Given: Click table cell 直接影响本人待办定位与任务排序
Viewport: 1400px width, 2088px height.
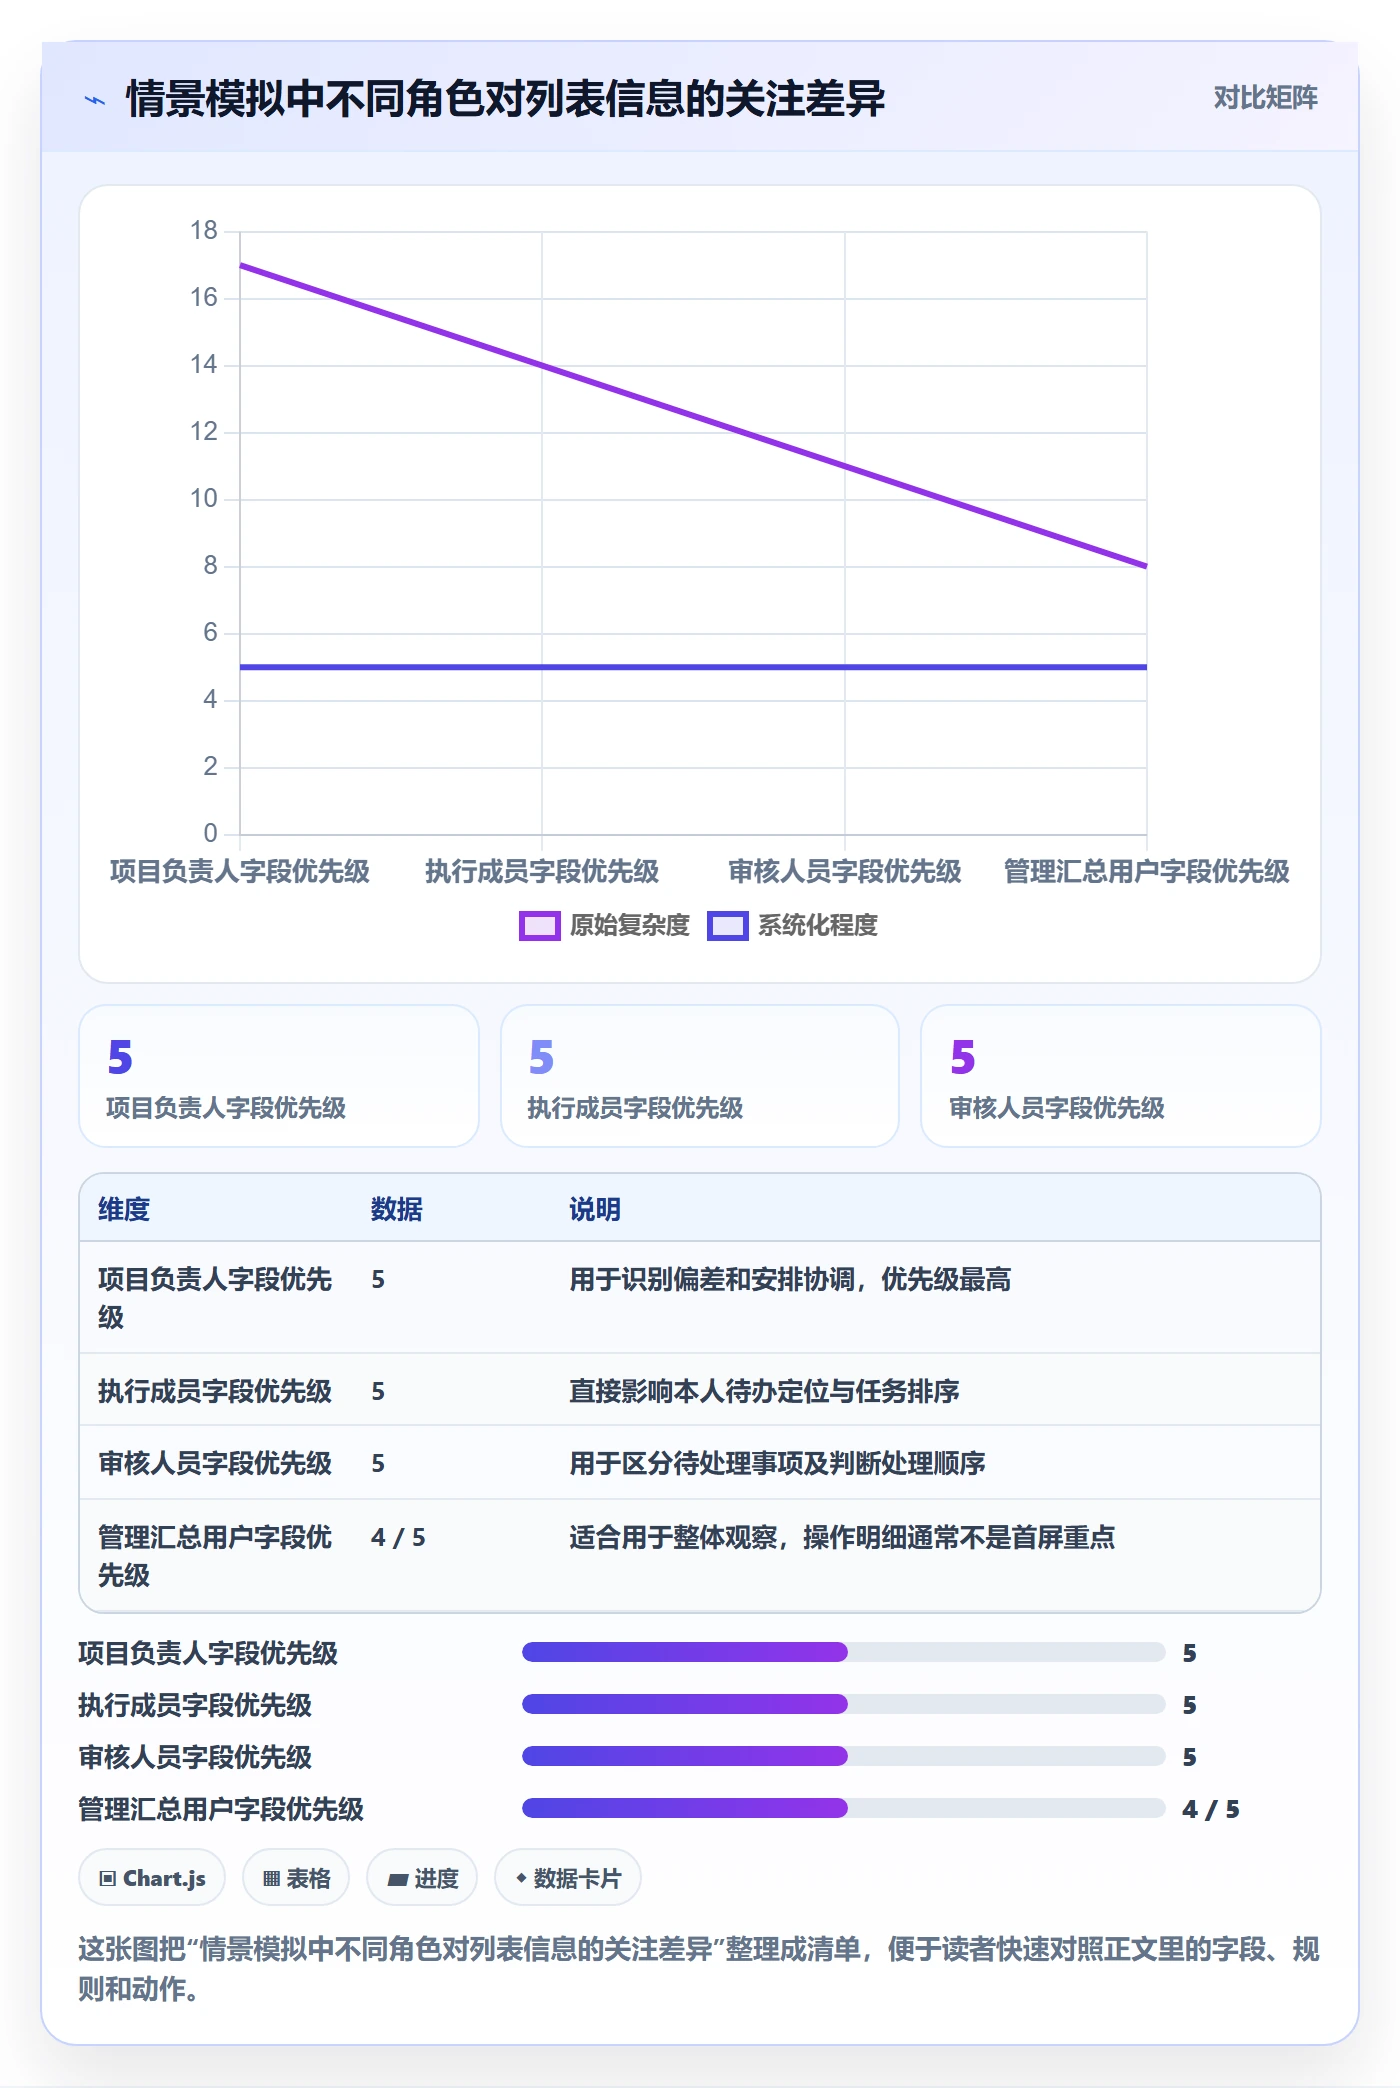Looking at the screenshot, I should pyautogui.click(x=764, y=1391).
